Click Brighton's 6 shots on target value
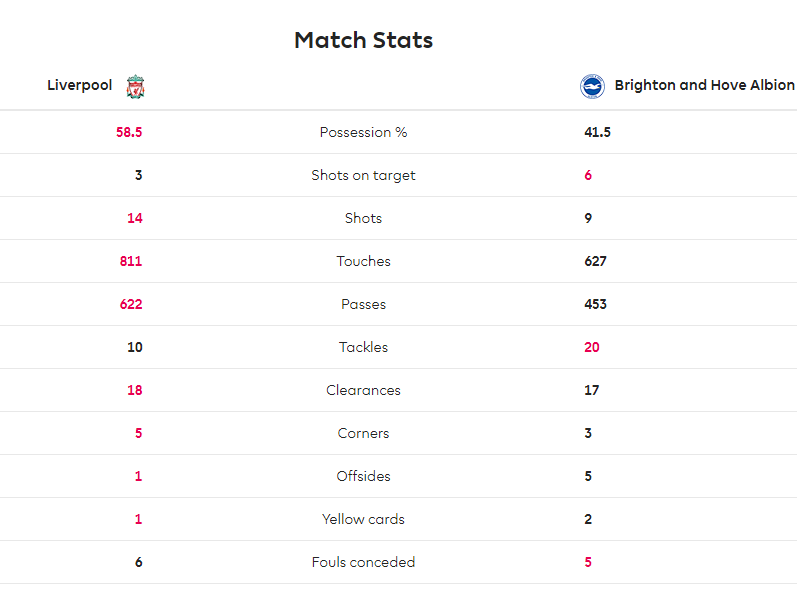This screenshot has width=797, height=600. 588,175
